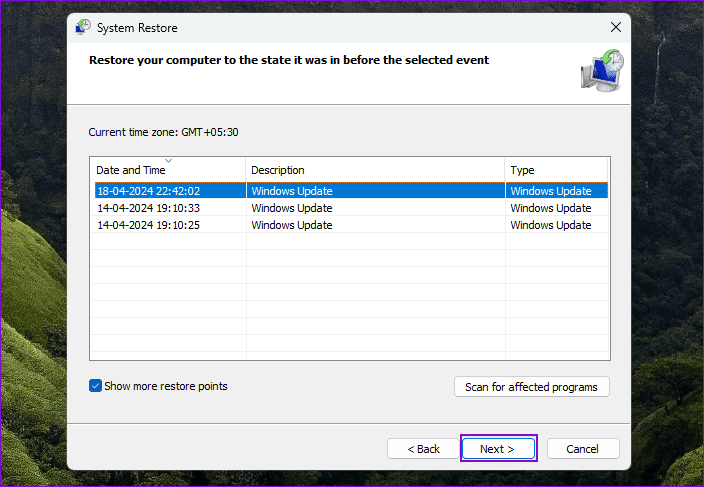The height and width of the screenshot is (487, 704).
Task: Click the Current time zone GMT+05:30 text
Action: [x=163, y=132]
